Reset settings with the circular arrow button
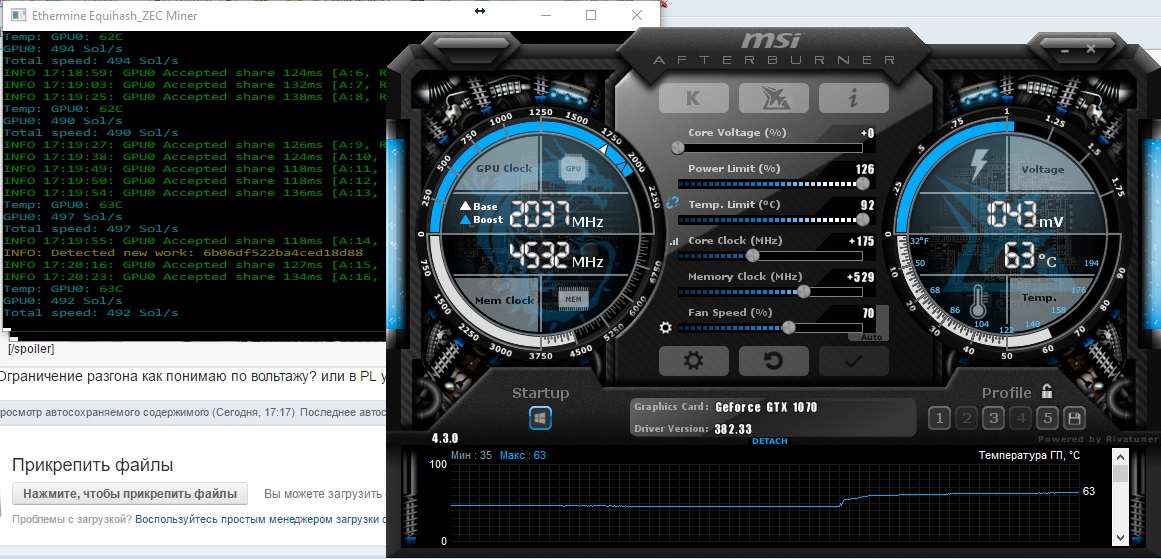This screenshot has height=559, width=1161. (x=773, y=361)
